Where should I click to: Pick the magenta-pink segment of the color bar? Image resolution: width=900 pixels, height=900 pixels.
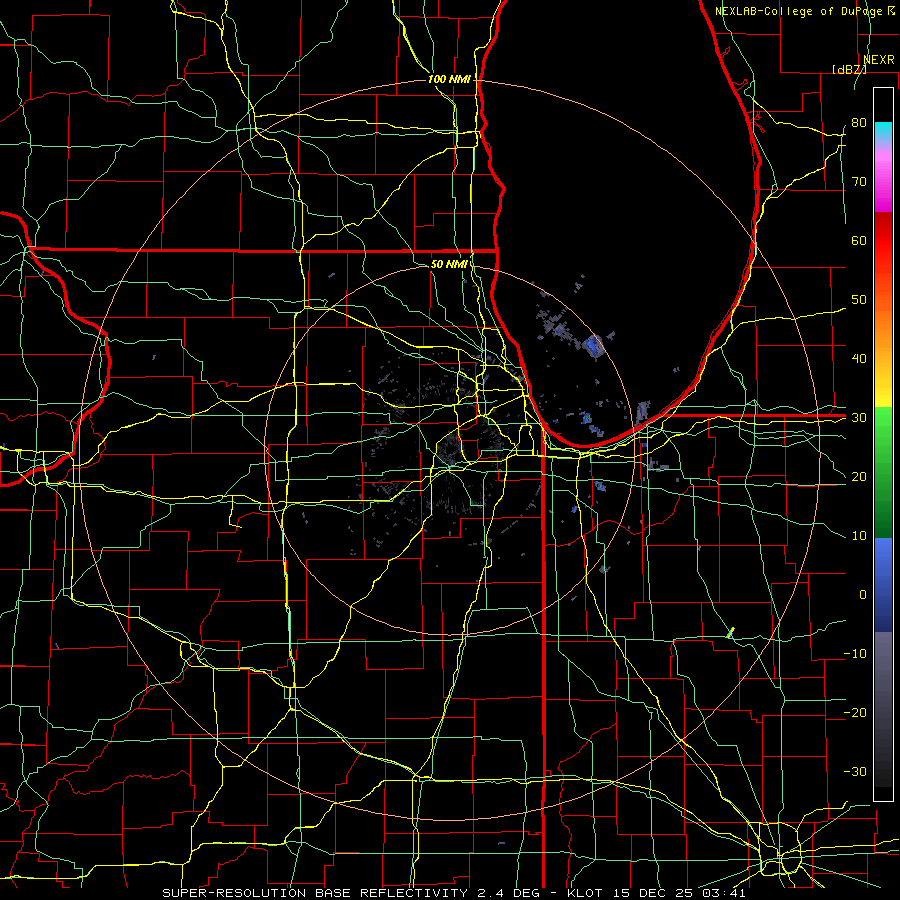883,178
